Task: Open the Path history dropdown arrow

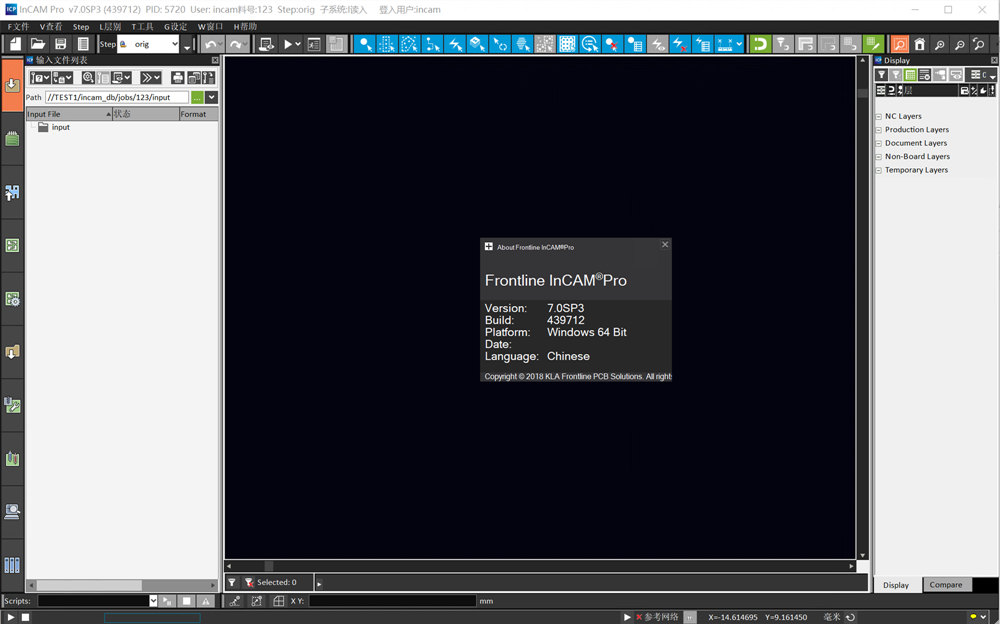Action: 212,98
